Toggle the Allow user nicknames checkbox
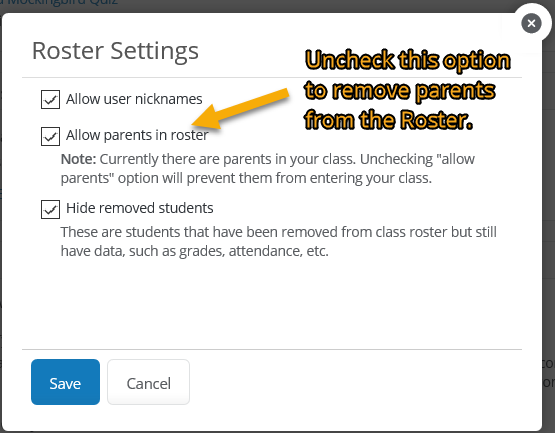The height and width of the screenshot is (433, 555). (x=50, y=99)
